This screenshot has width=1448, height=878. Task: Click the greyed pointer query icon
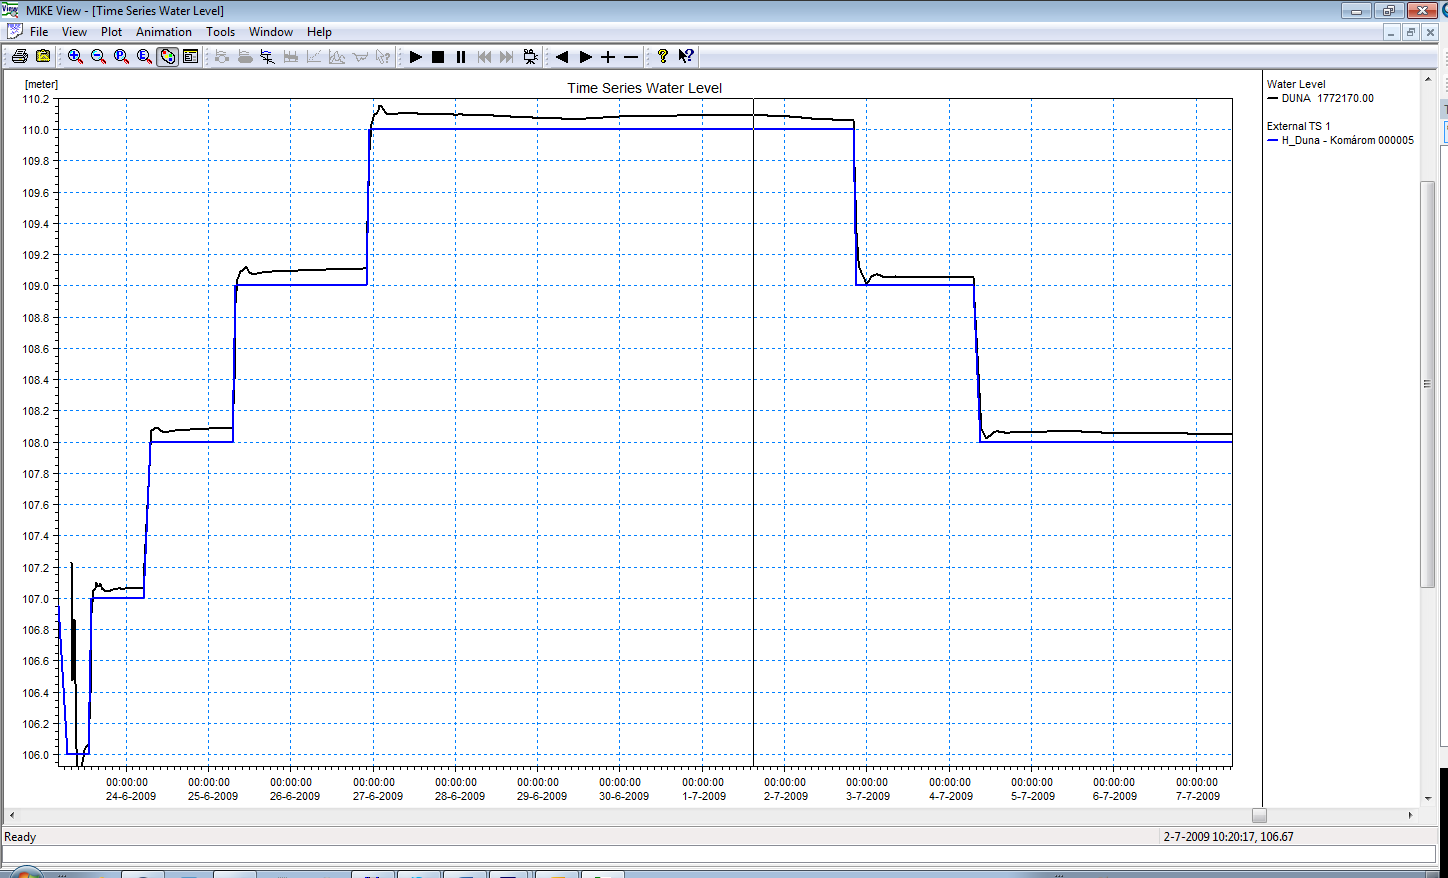(383, 57)
